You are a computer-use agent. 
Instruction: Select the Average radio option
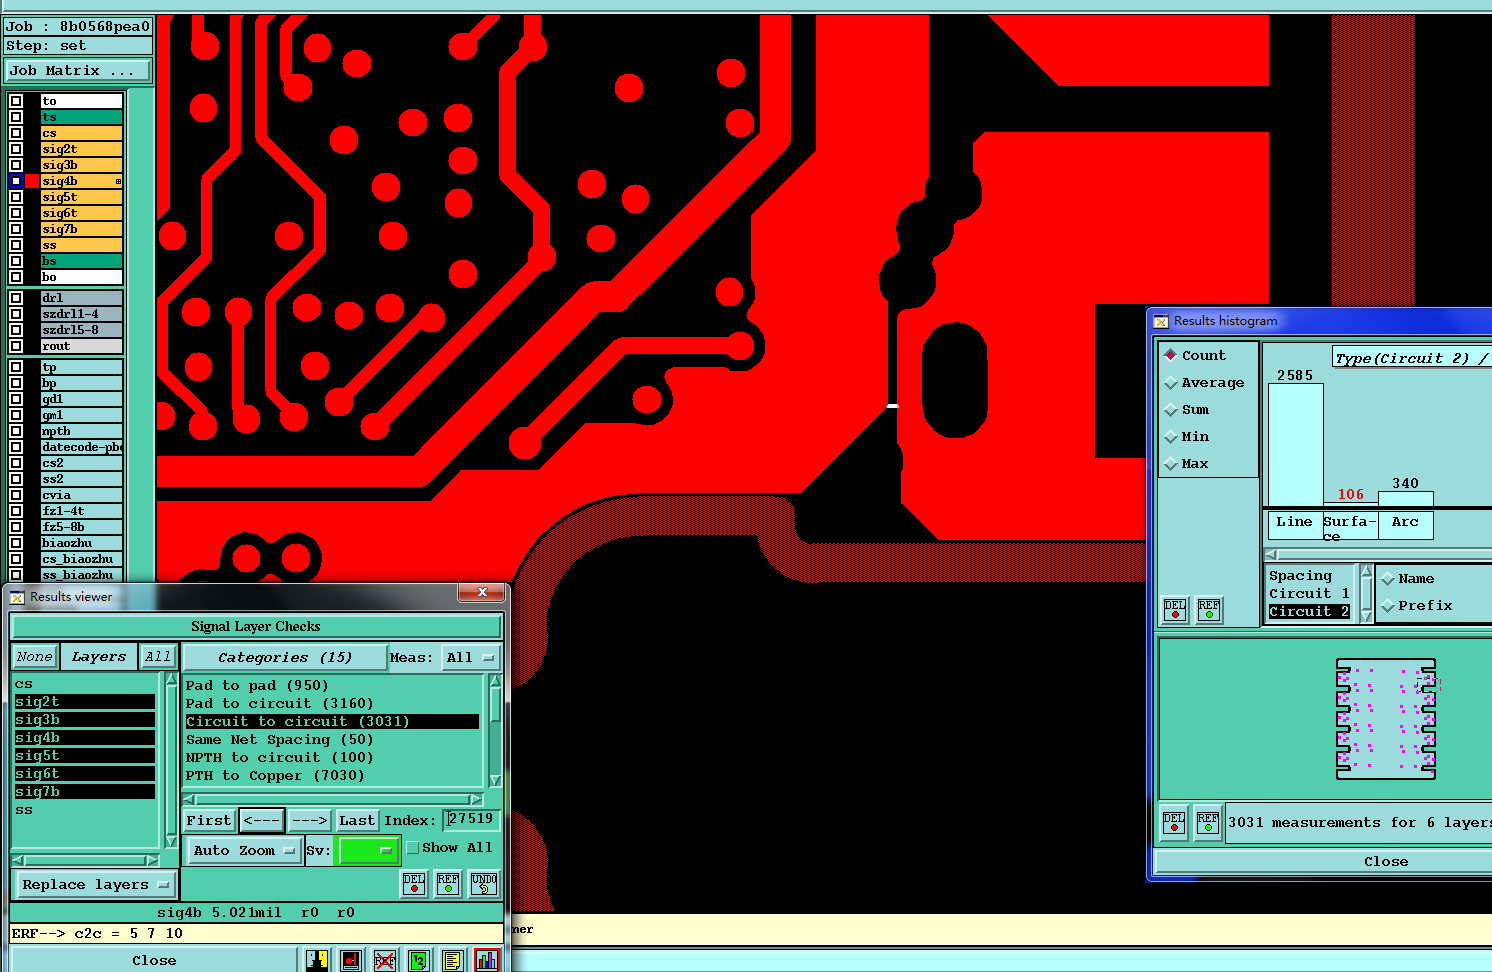coord(1170,383)
